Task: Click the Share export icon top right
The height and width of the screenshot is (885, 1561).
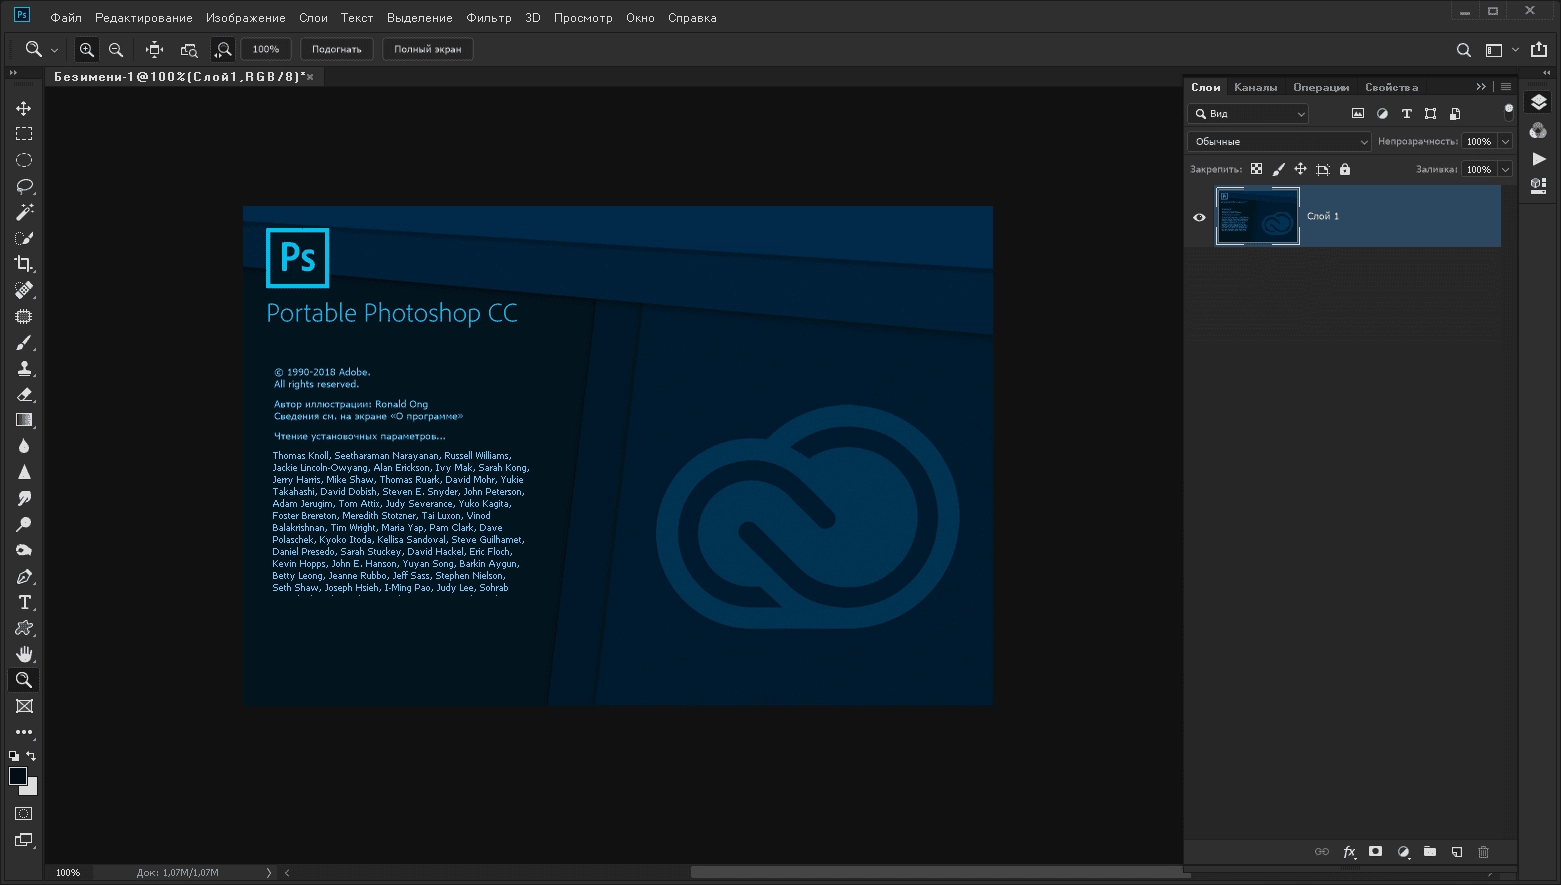Action: click(1539, 49)
